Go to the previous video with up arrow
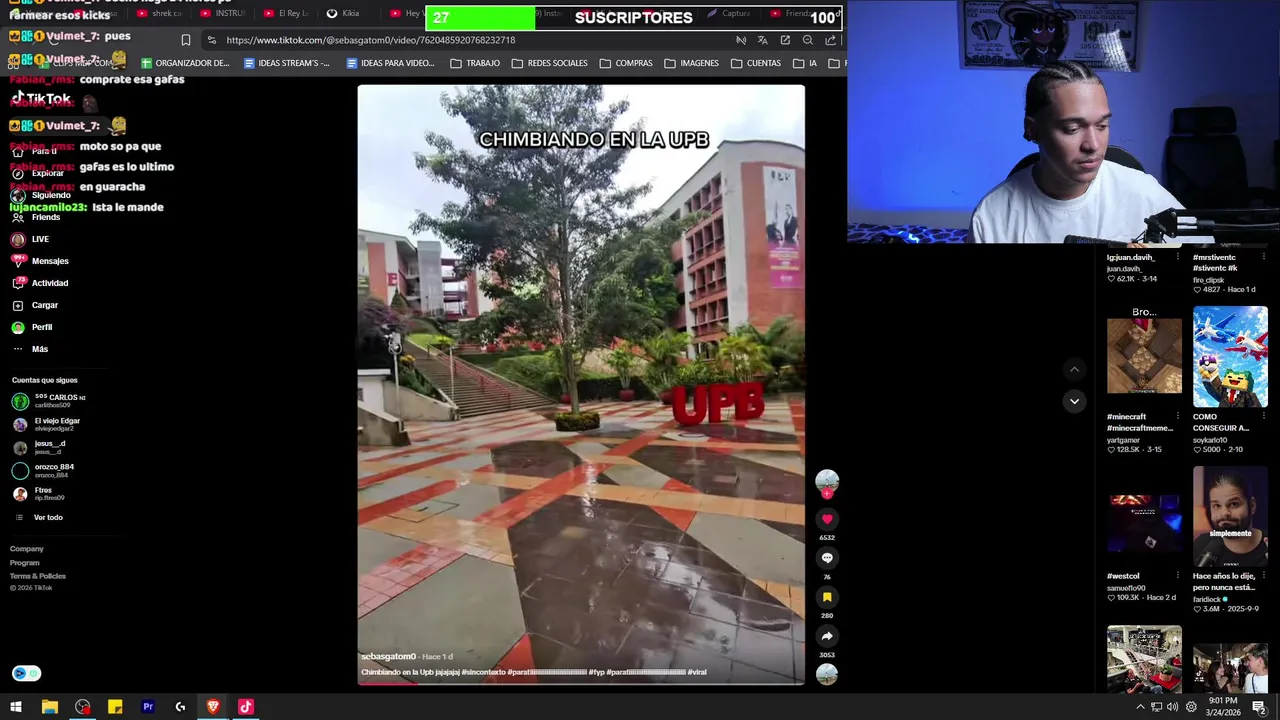The height and width of the screenshot is (720, 1280). (x=1074, y=369)
